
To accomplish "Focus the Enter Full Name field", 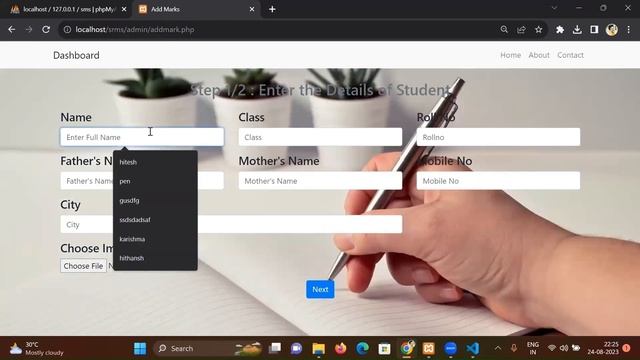I will (x=142, y=137).
